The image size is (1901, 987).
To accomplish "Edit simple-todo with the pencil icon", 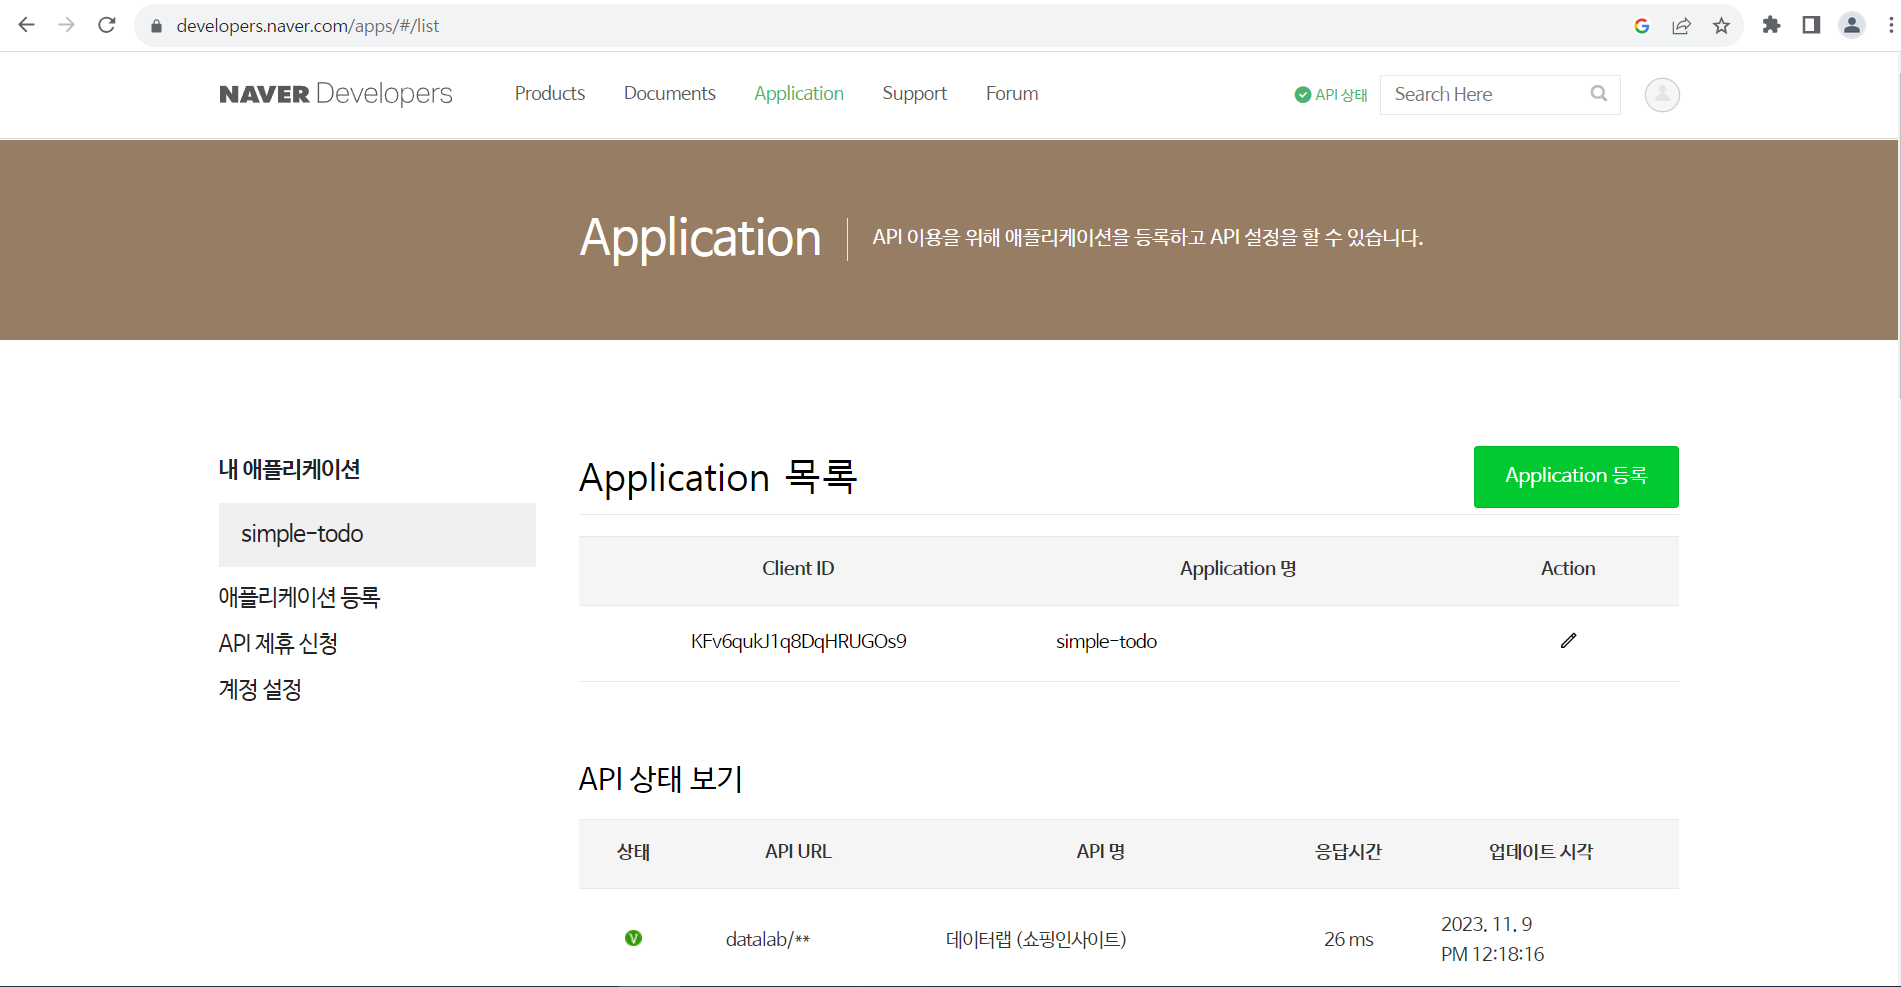I will coord(1568,641).
